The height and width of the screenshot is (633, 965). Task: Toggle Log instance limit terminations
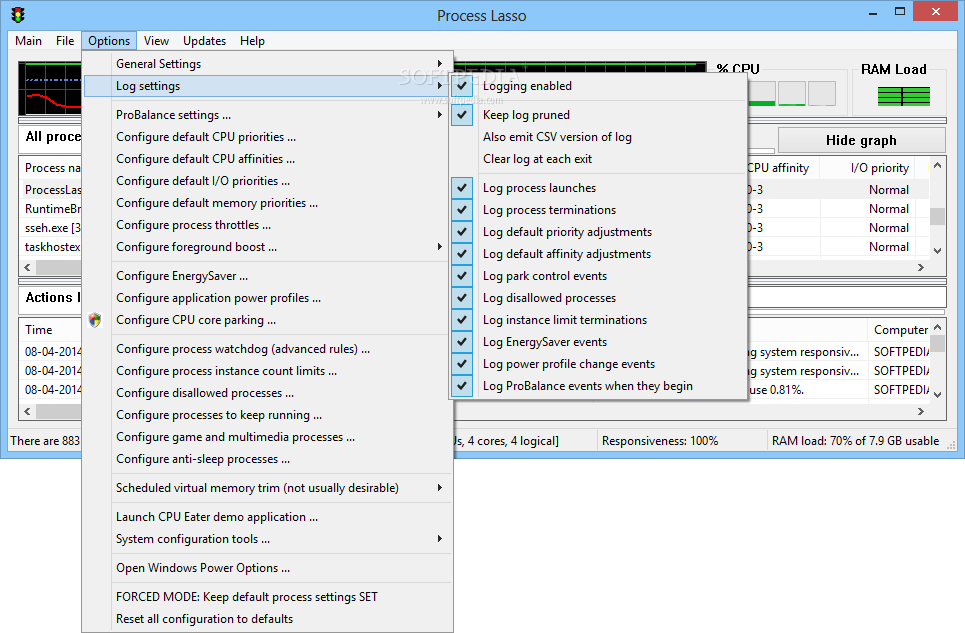coord(462,320)
